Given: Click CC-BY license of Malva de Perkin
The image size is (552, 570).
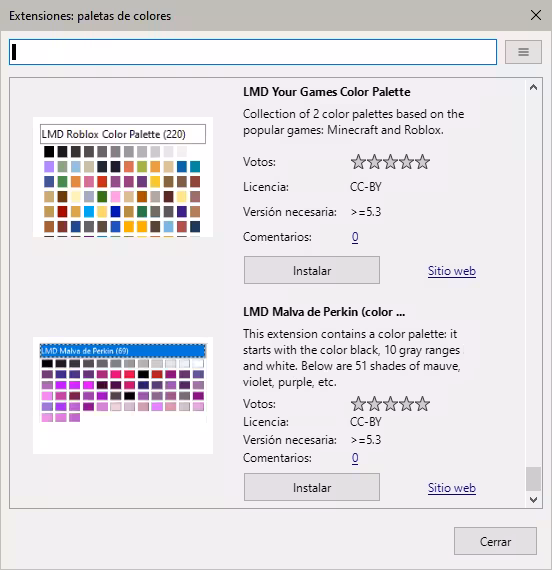Looking at the screenshot, I should [365, 422].
